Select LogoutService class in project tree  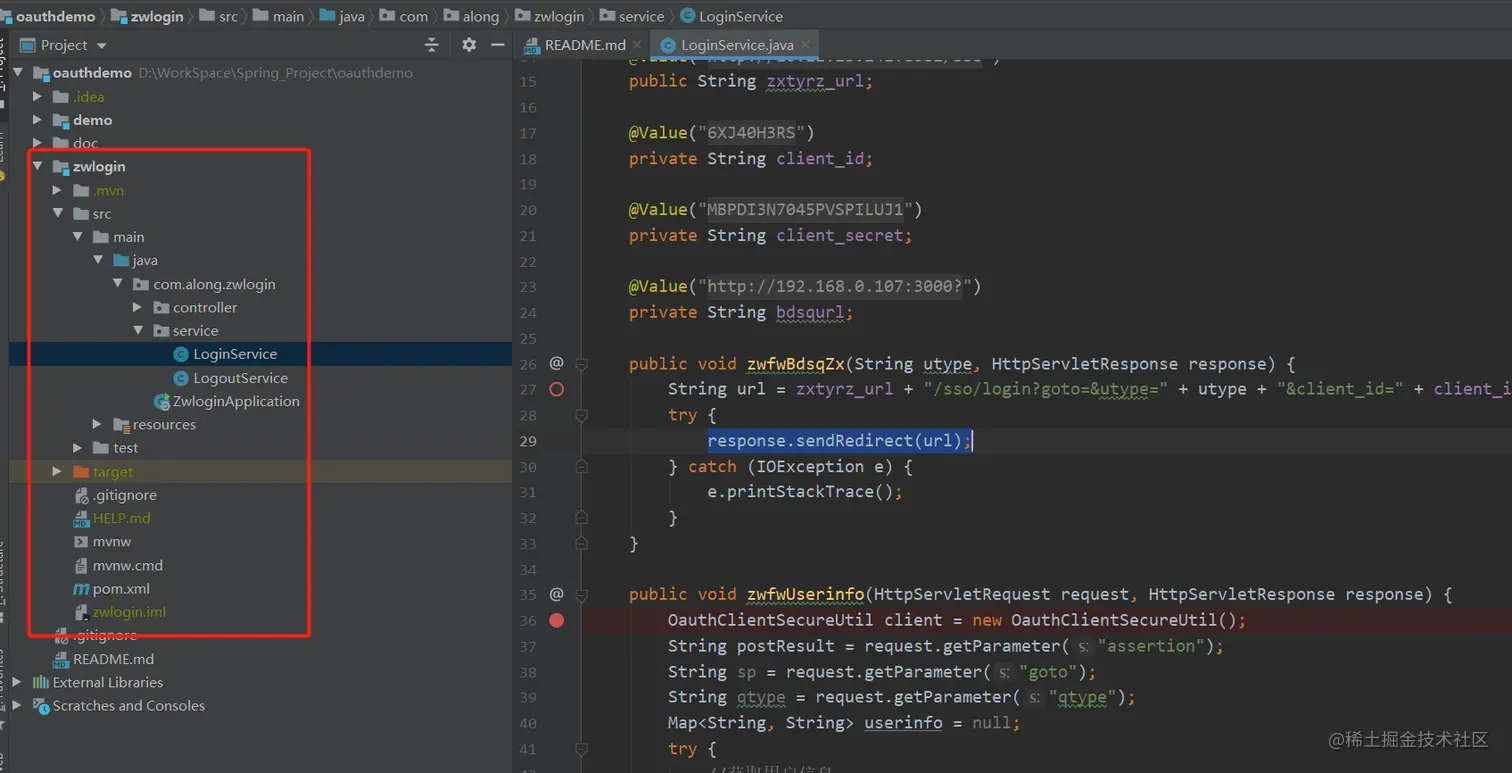(240, 378)
